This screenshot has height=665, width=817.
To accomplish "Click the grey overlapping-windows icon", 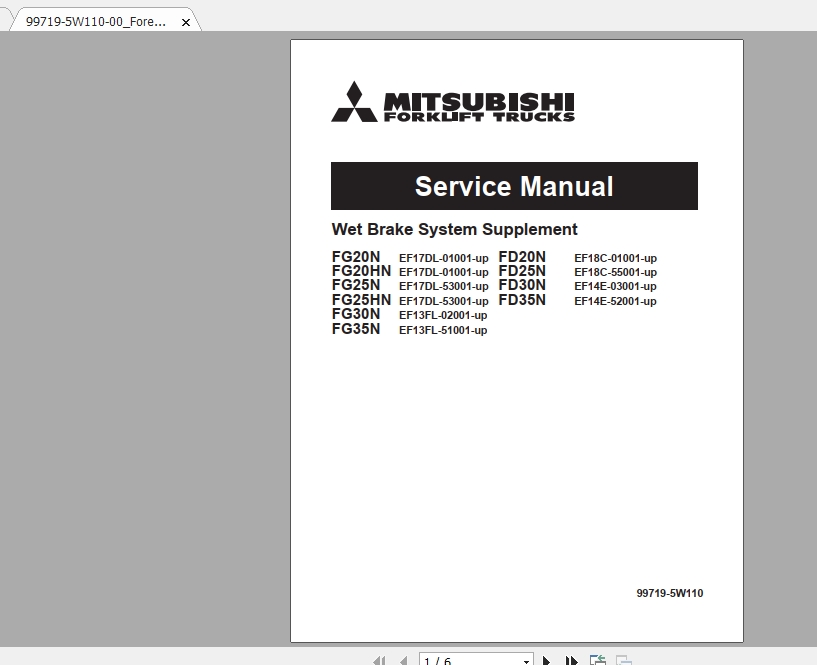I will pos(622,660).
